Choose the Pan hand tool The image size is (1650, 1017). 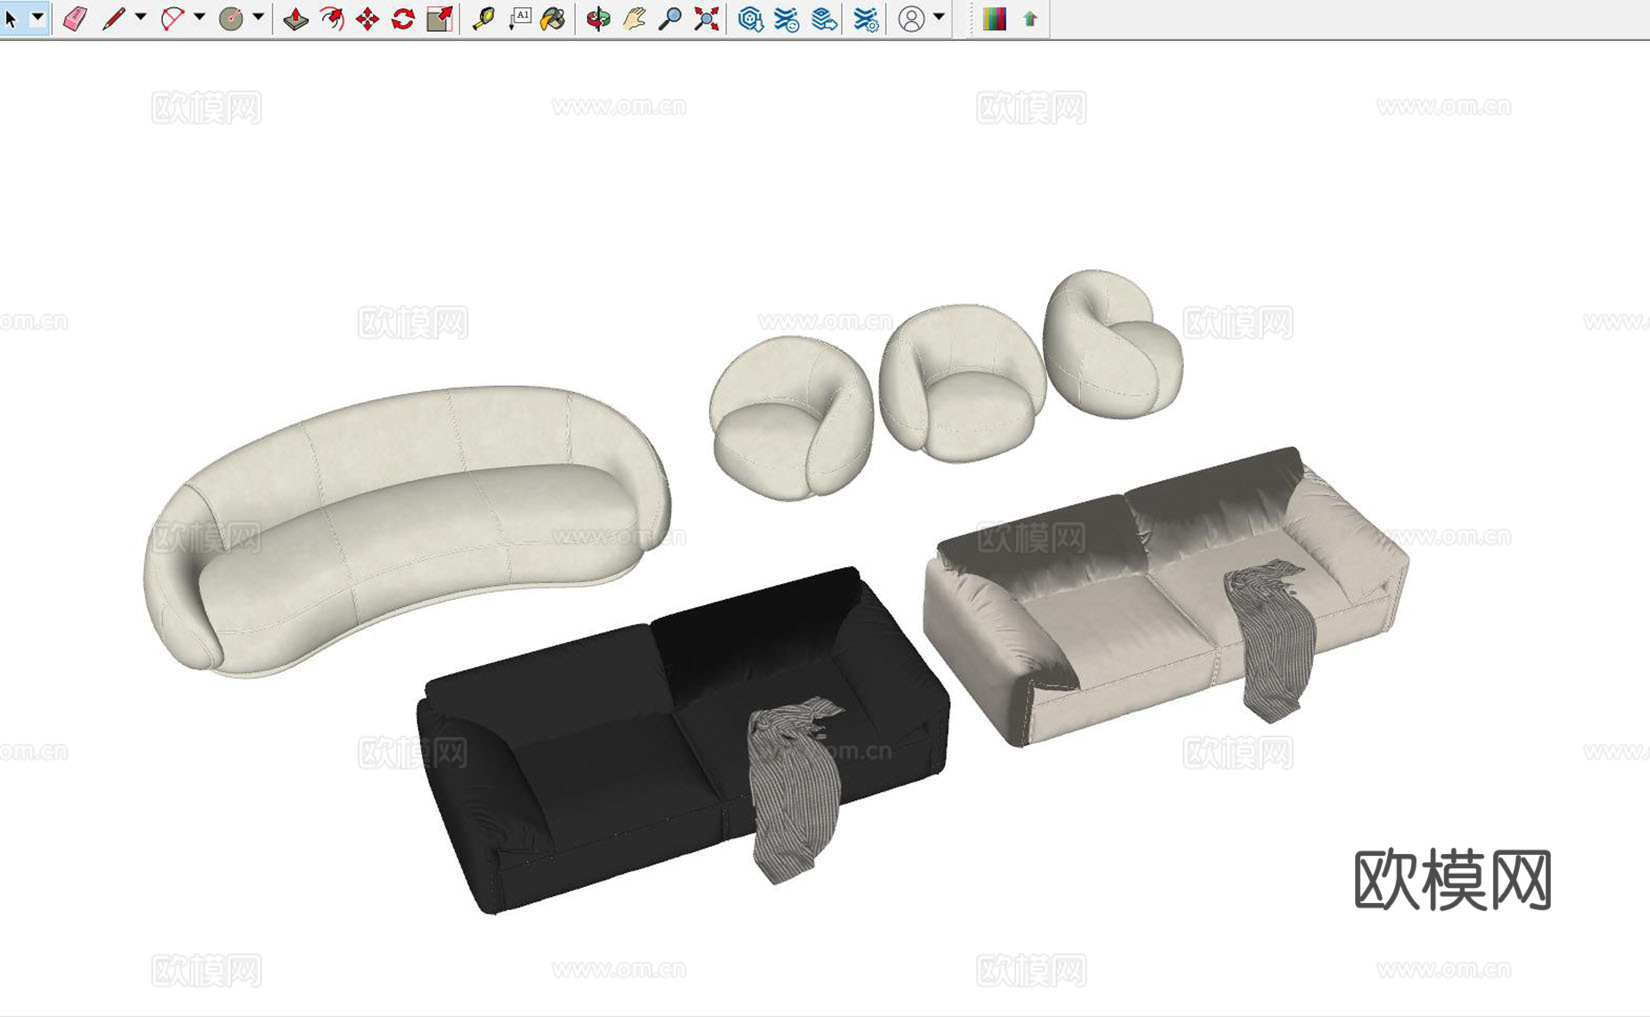pyautogui.click(x=634, y=18)
